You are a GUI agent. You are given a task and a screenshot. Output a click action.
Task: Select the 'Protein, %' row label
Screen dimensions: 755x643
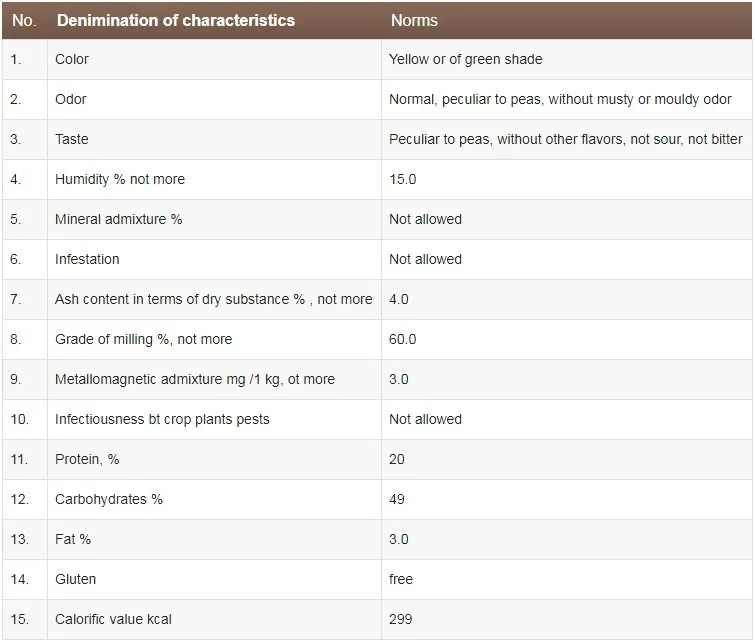(x=87, y=459)
